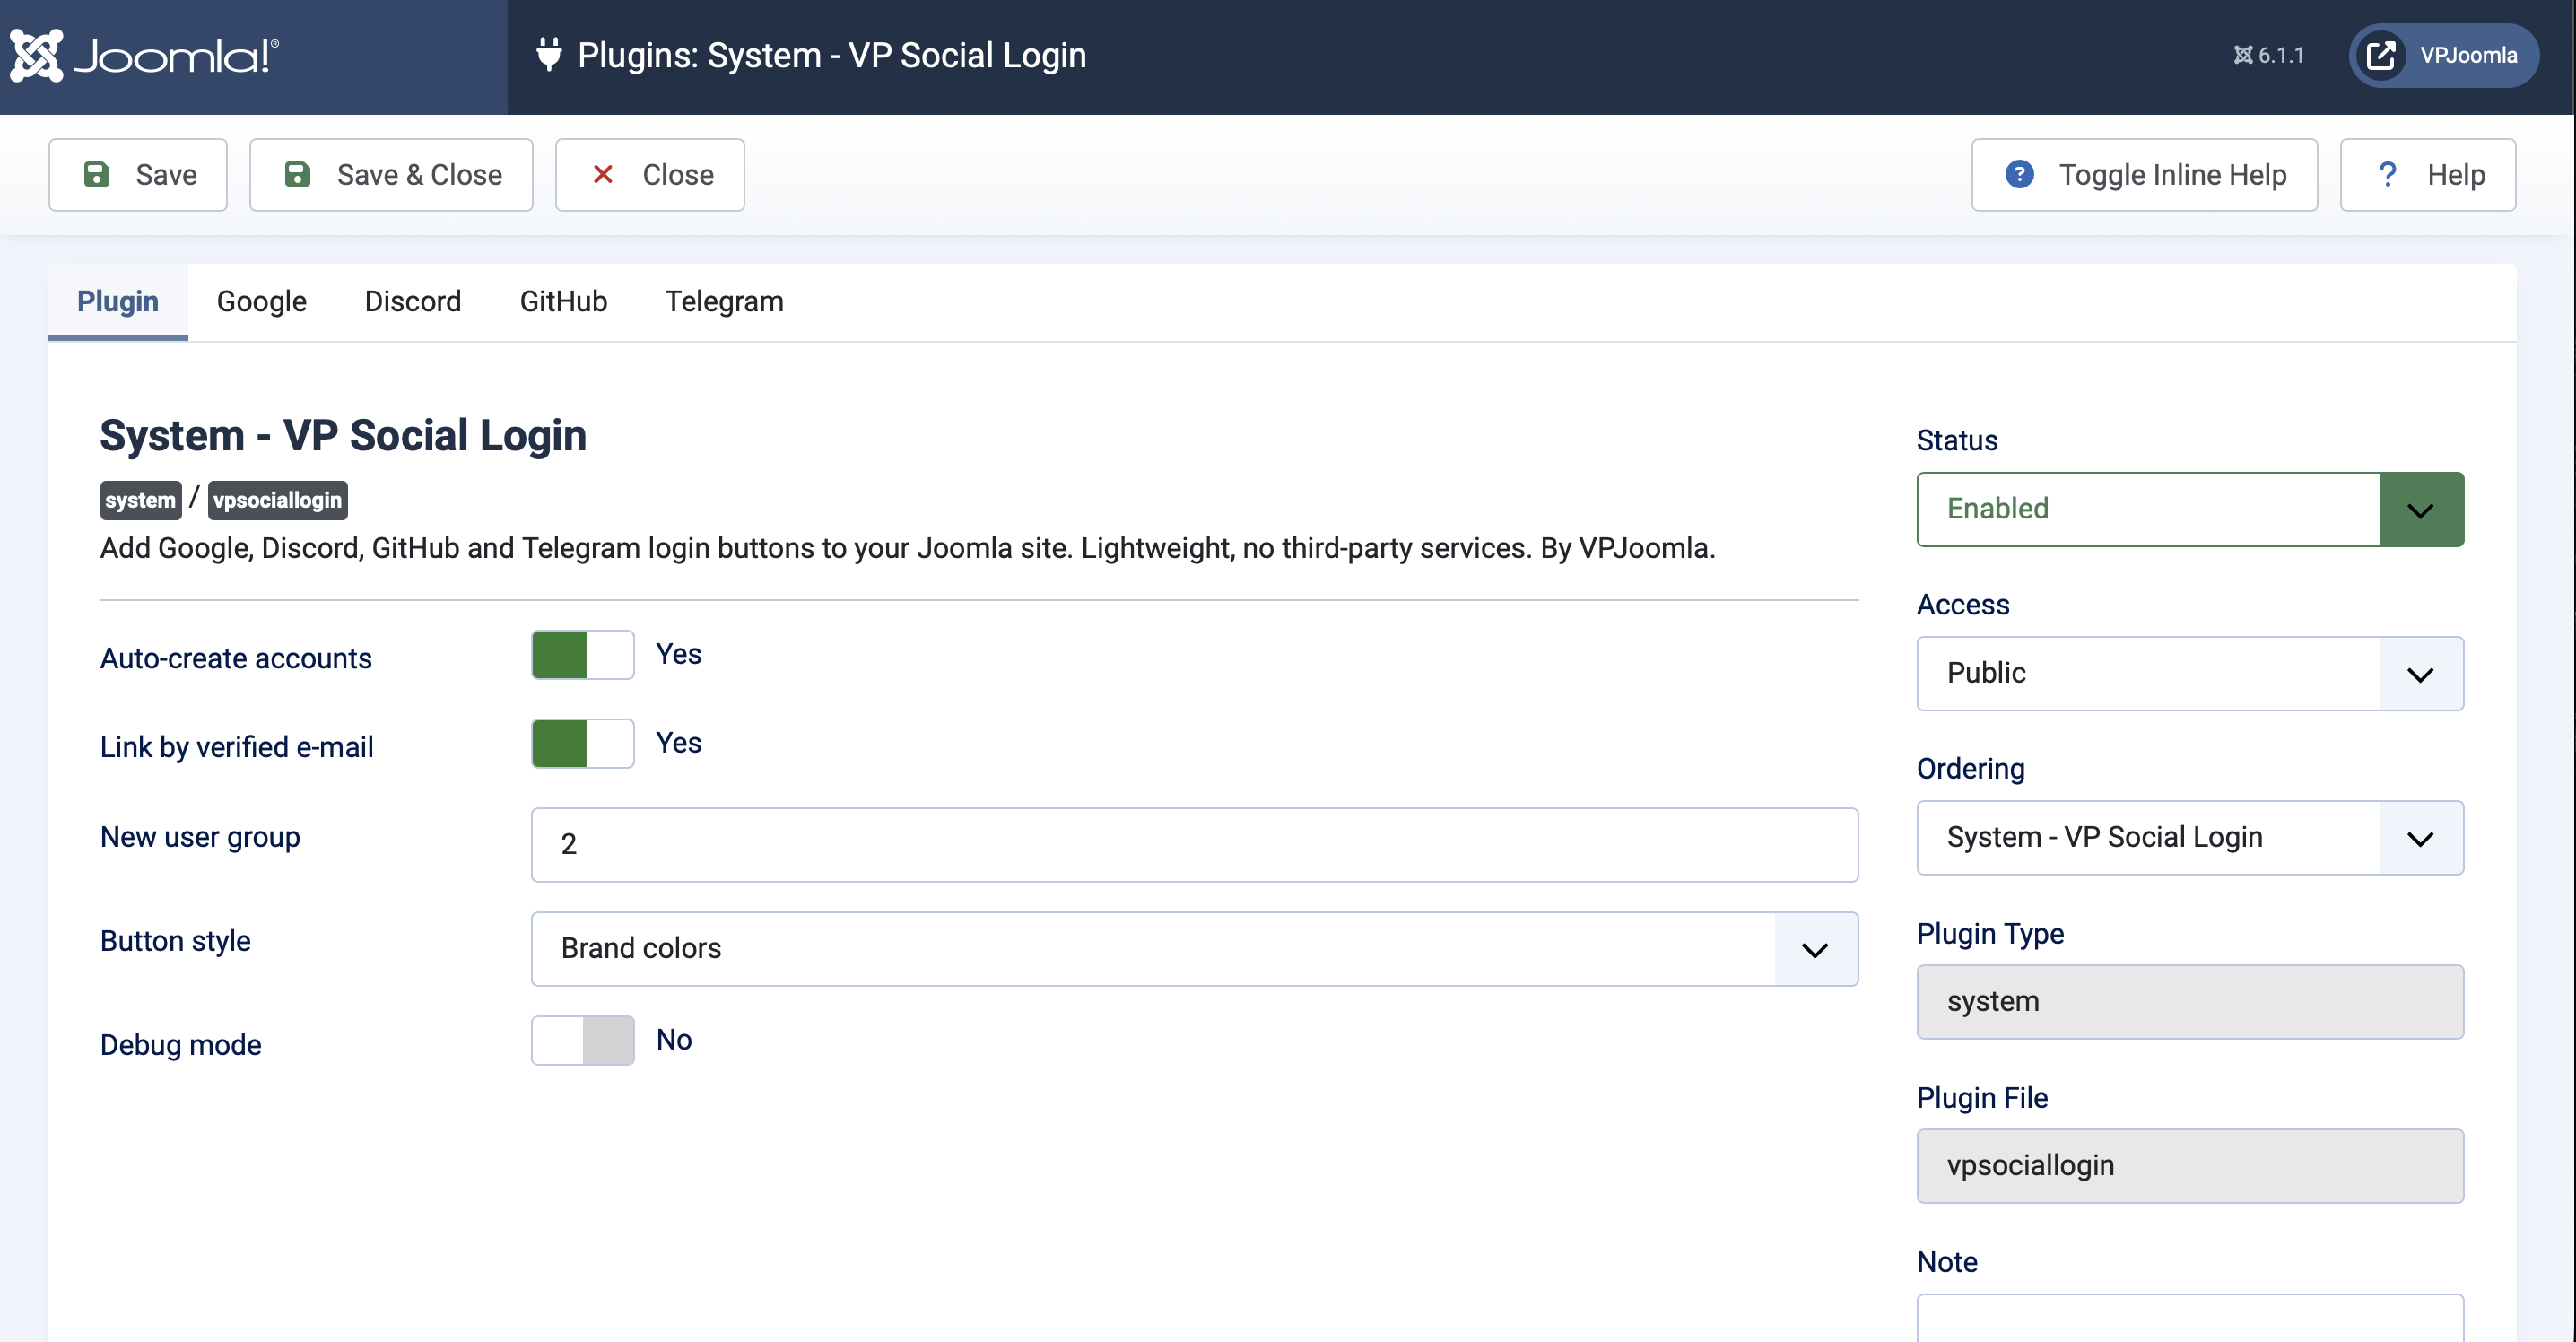The image size is (2576, 1342).
Task: Toggle Link by verified e-mail switch
Action: pyautogui.click(x=582, y=744)
